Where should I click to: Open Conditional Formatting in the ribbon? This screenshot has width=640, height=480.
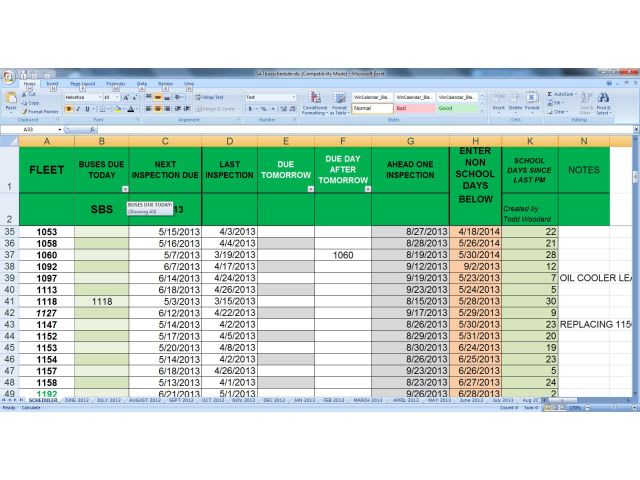pos(314,103)
